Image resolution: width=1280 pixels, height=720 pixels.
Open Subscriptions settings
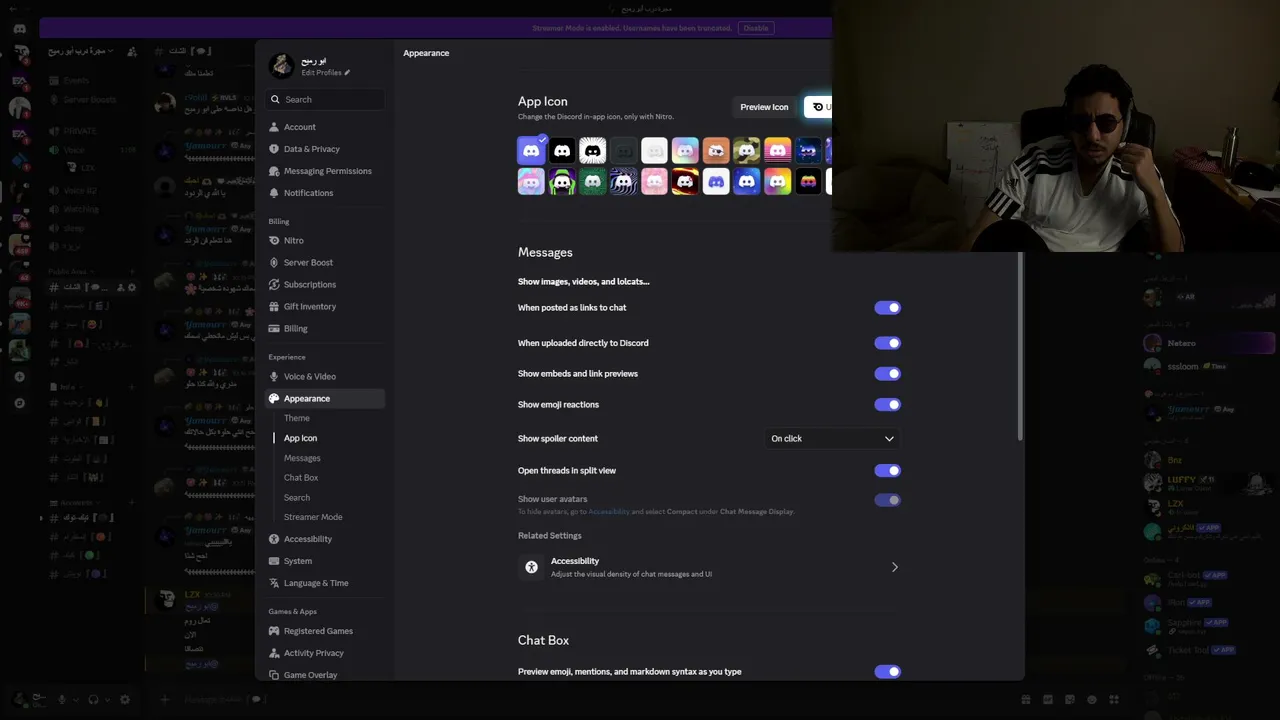click(325, 285)
